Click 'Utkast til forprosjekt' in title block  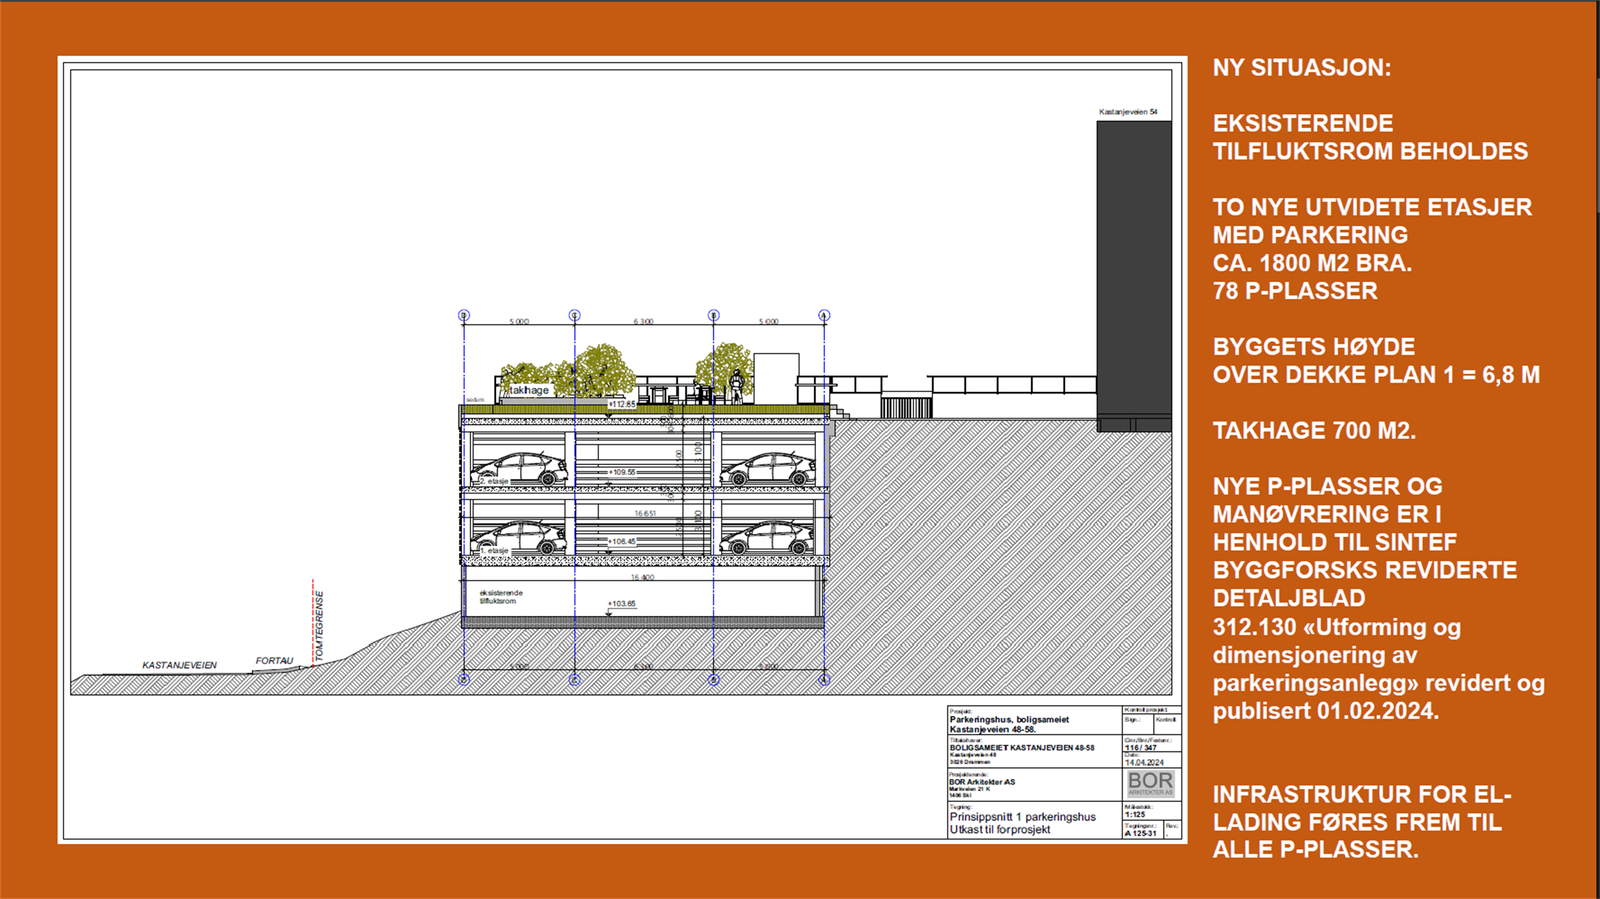(1000, 829)
